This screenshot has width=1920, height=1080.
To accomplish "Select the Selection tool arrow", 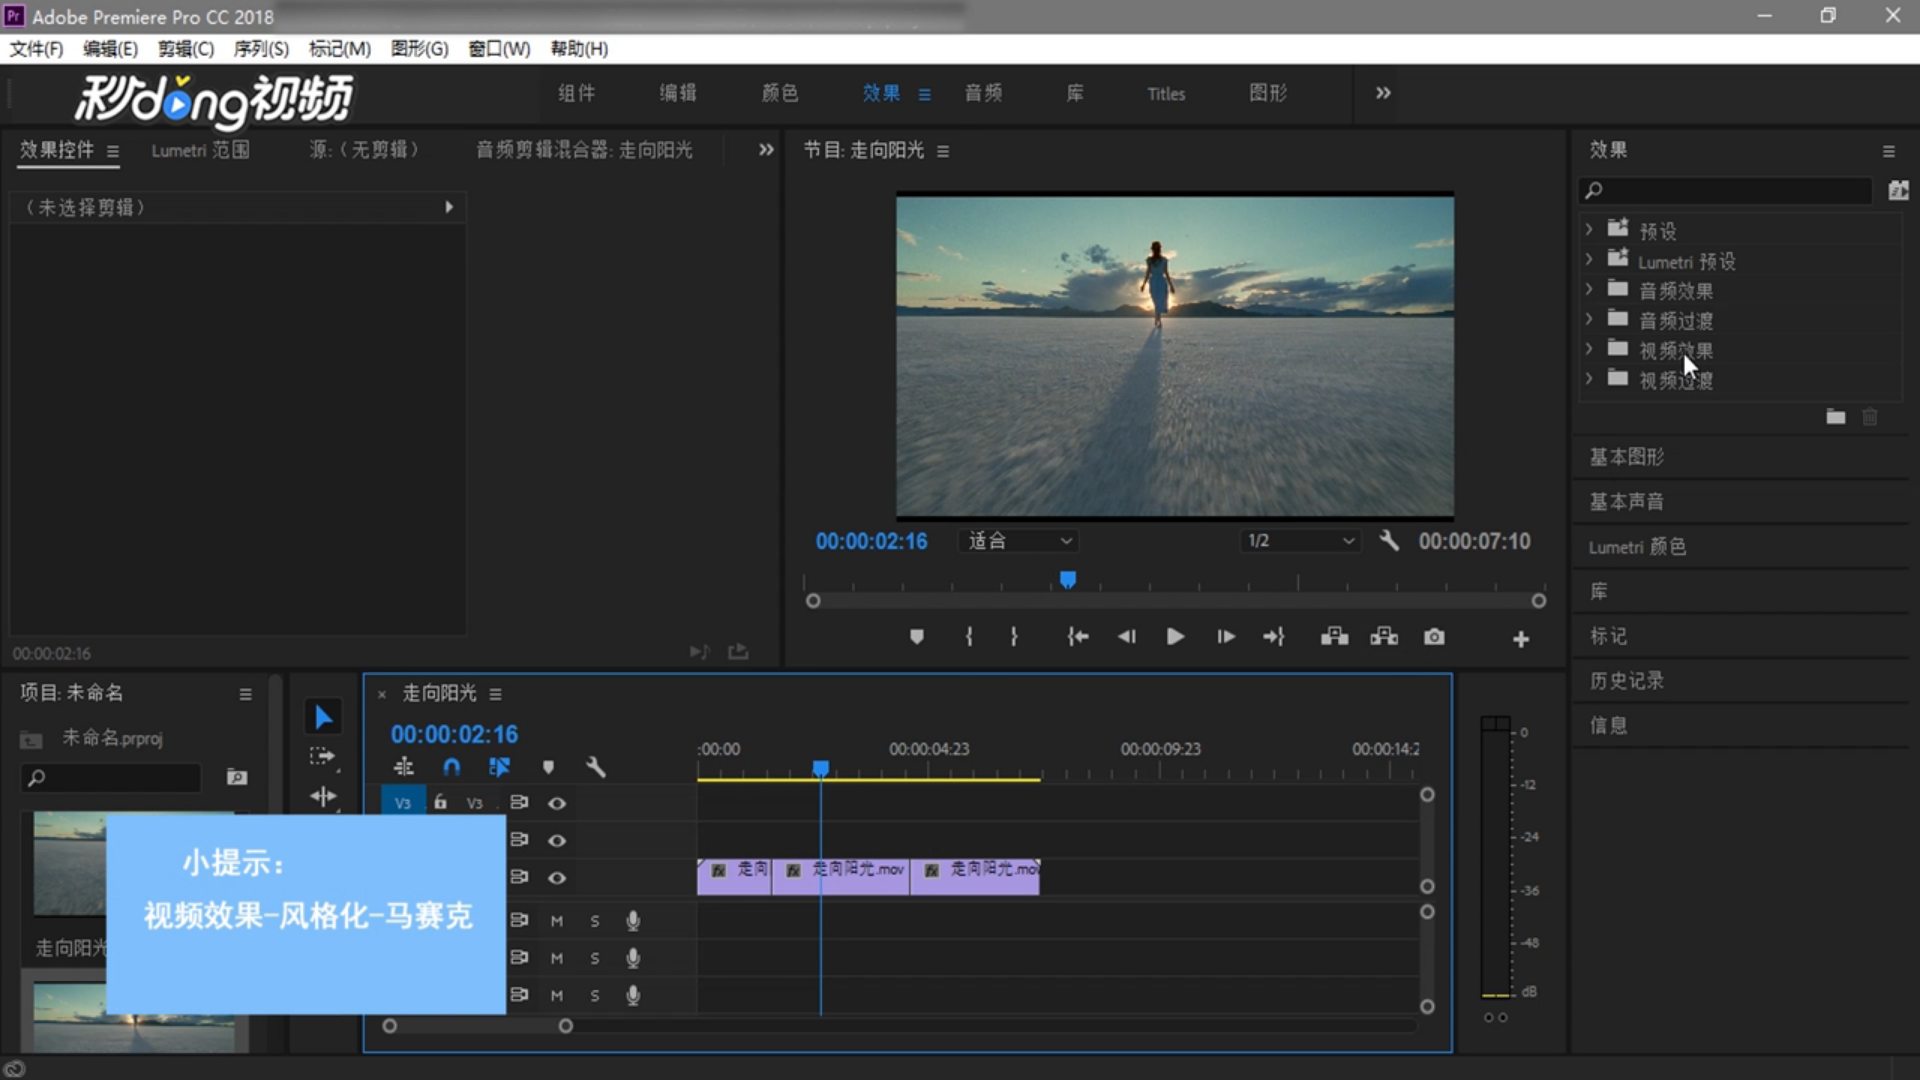I will pyautogui.click(x=323, y=717).
